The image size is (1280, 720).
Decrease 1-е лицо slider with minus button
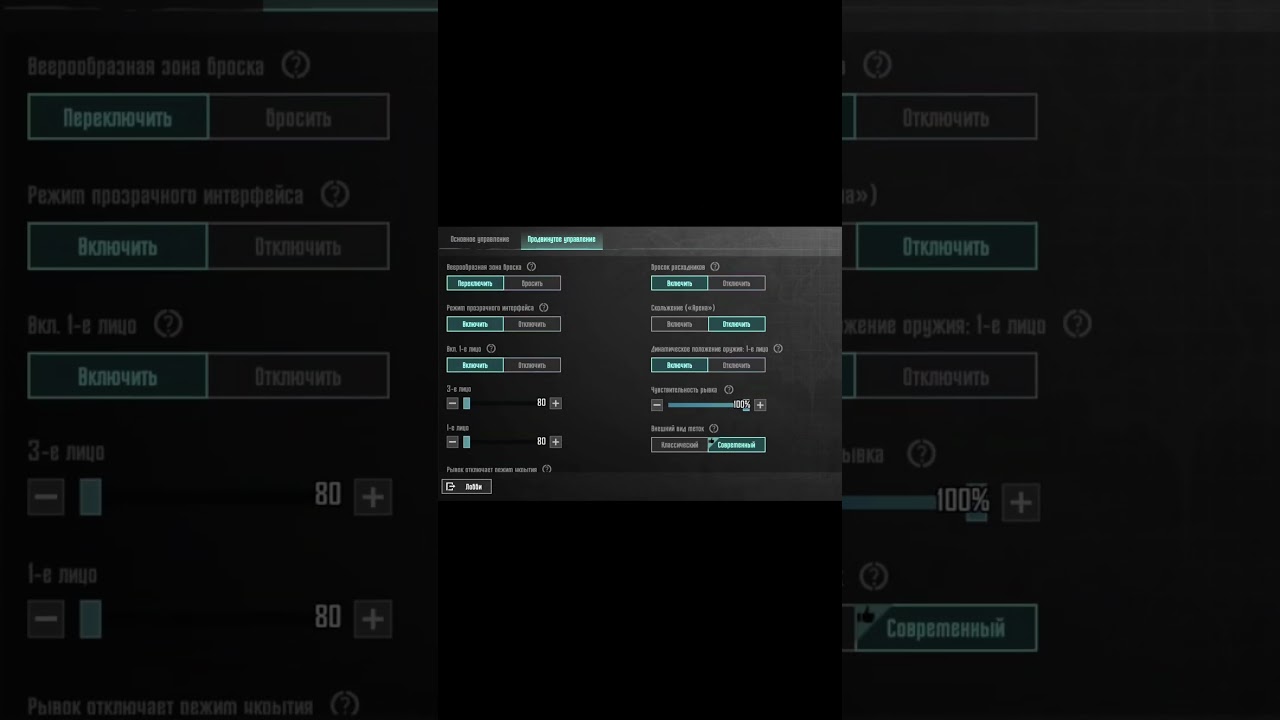click(x=452, y=442)
